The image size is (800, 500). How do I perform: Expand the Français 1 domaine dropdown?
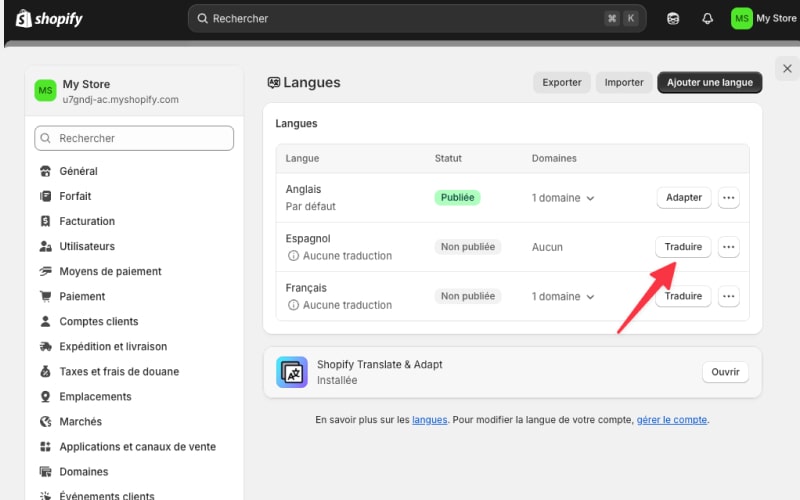(x=563, y=296)
